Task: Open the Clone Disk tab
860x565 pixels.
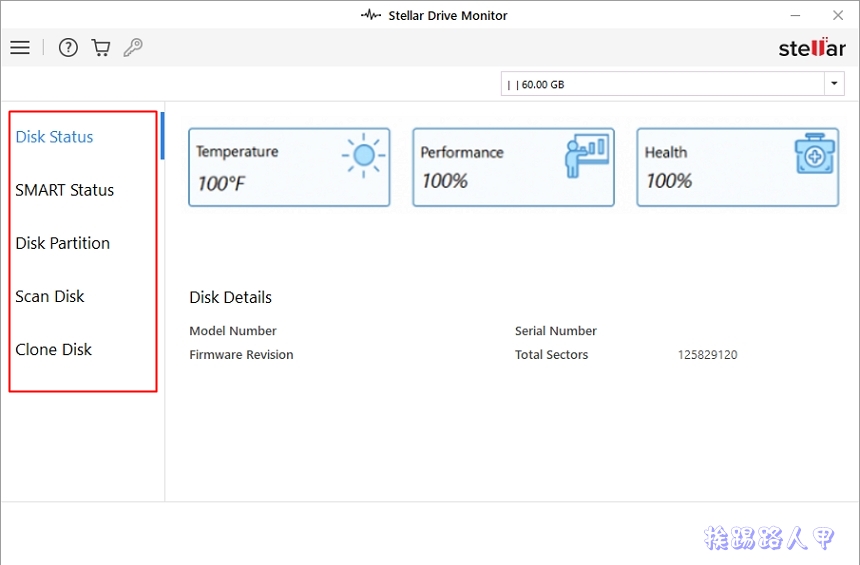Action: 54,349
